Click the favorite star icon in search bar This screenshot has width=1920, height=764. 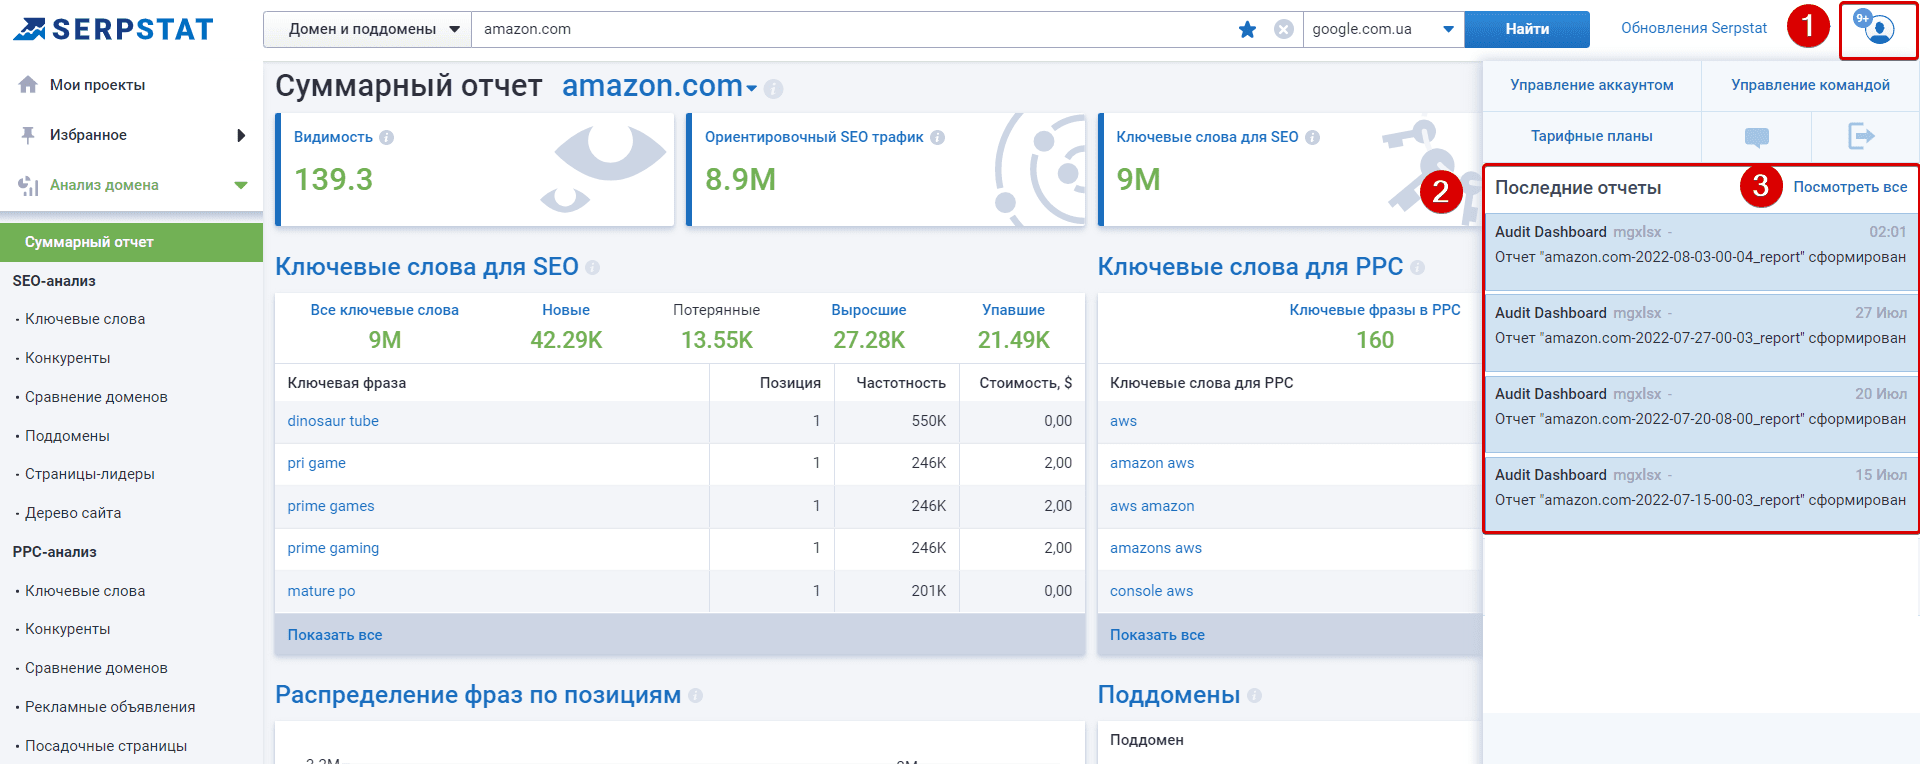coord(1247,29)
